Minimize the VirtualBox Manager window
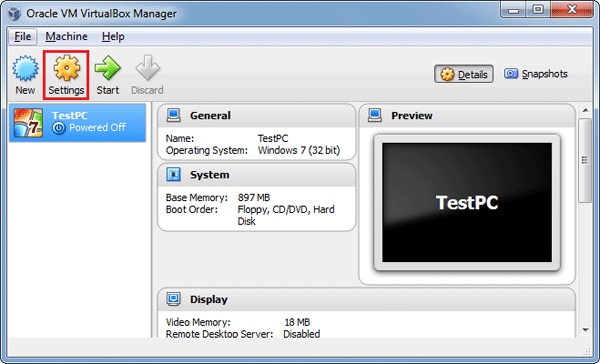 point(514,10)
